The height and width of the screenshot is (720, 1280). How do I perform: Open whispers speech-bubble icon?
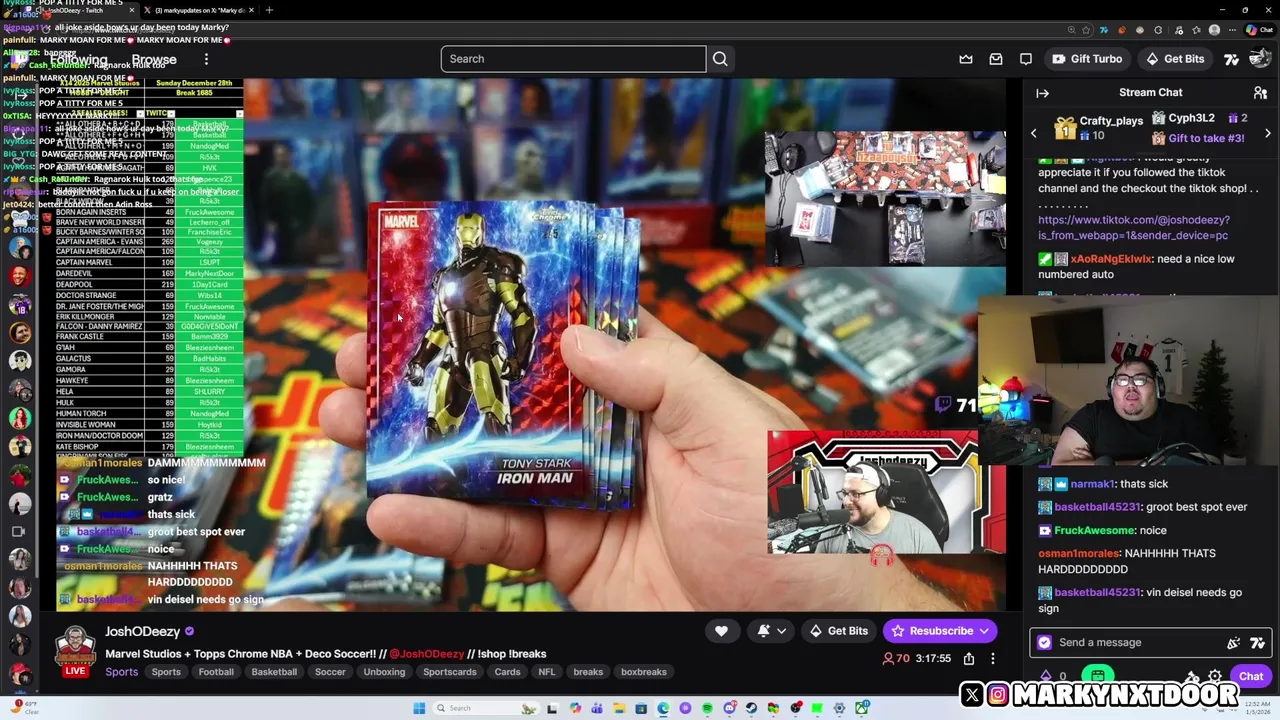coord(1026,59)
